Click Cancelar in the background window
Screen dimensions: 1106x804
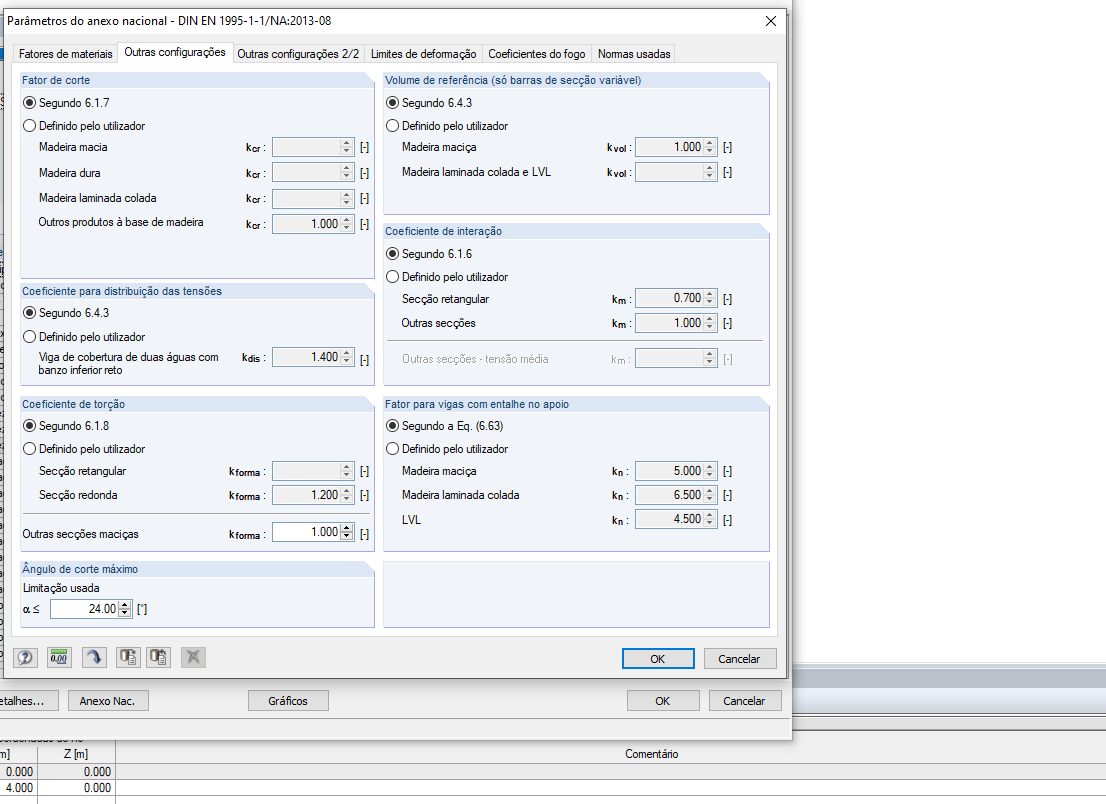click(x=743, y=701)
